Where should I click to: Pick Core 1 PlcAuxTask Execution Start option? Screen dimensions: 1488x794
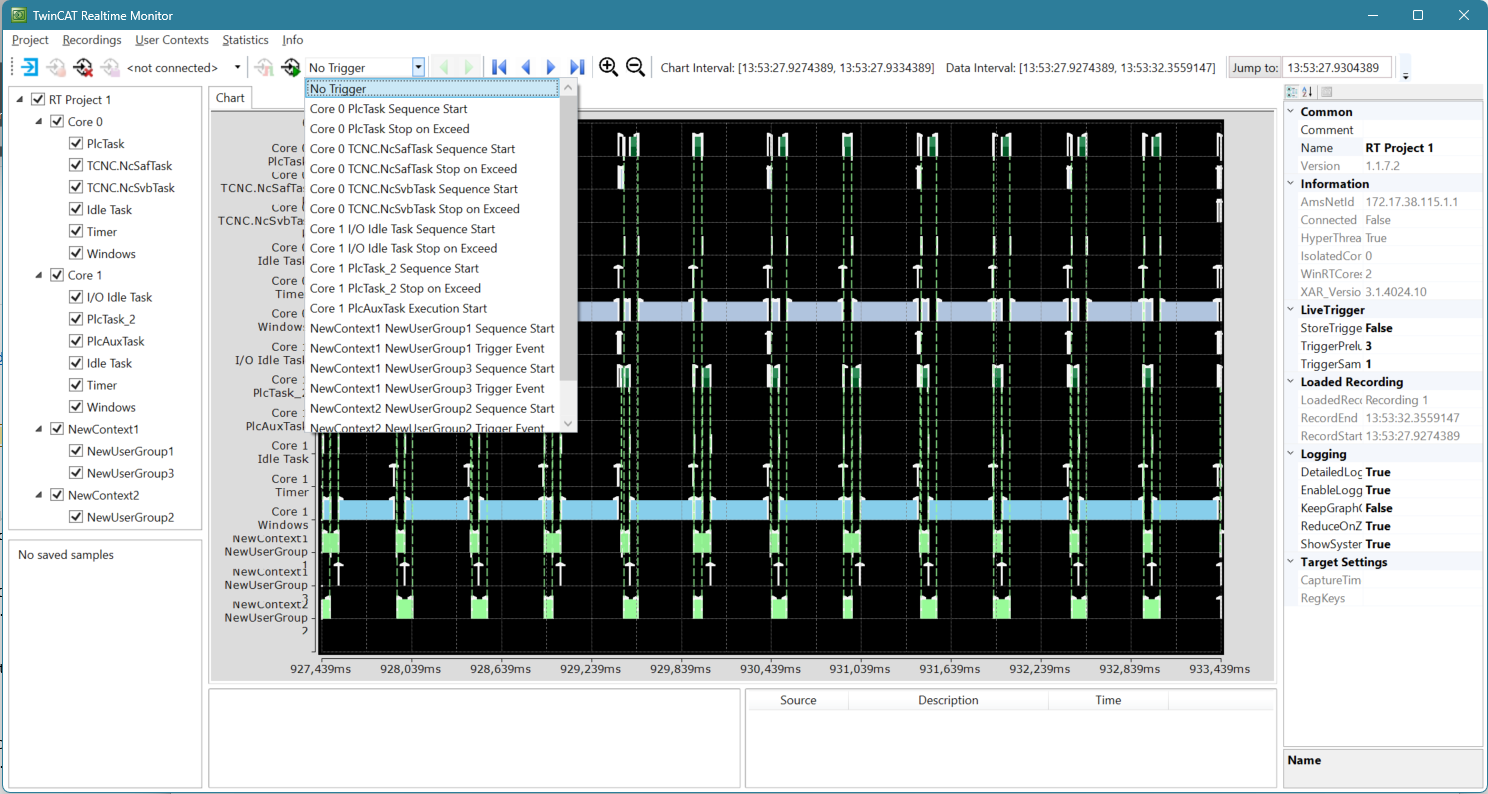[432, 308]
